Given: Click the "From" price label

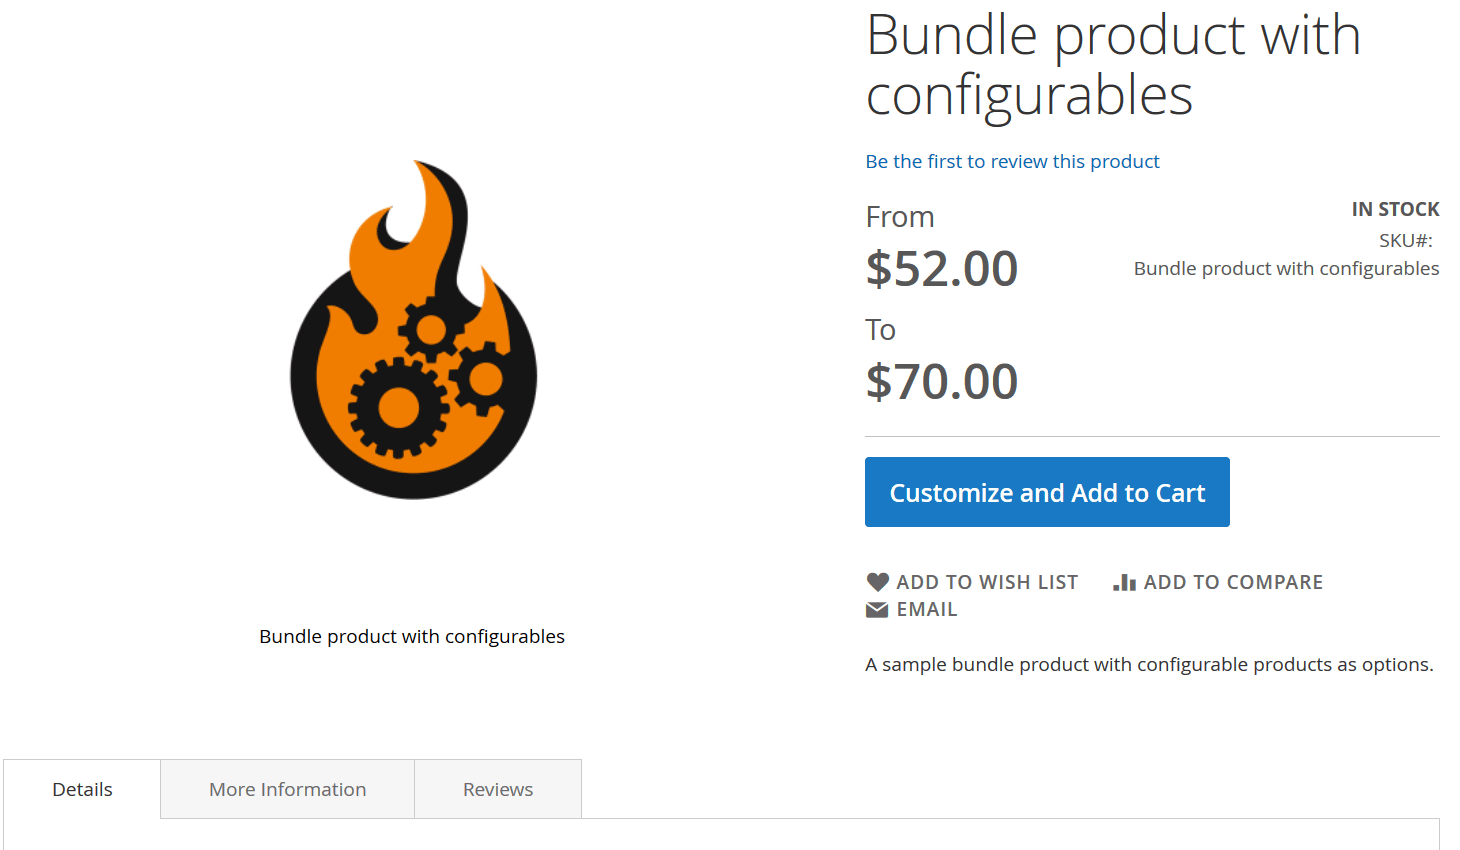Looking at the screenshot, I should [900, 217].
